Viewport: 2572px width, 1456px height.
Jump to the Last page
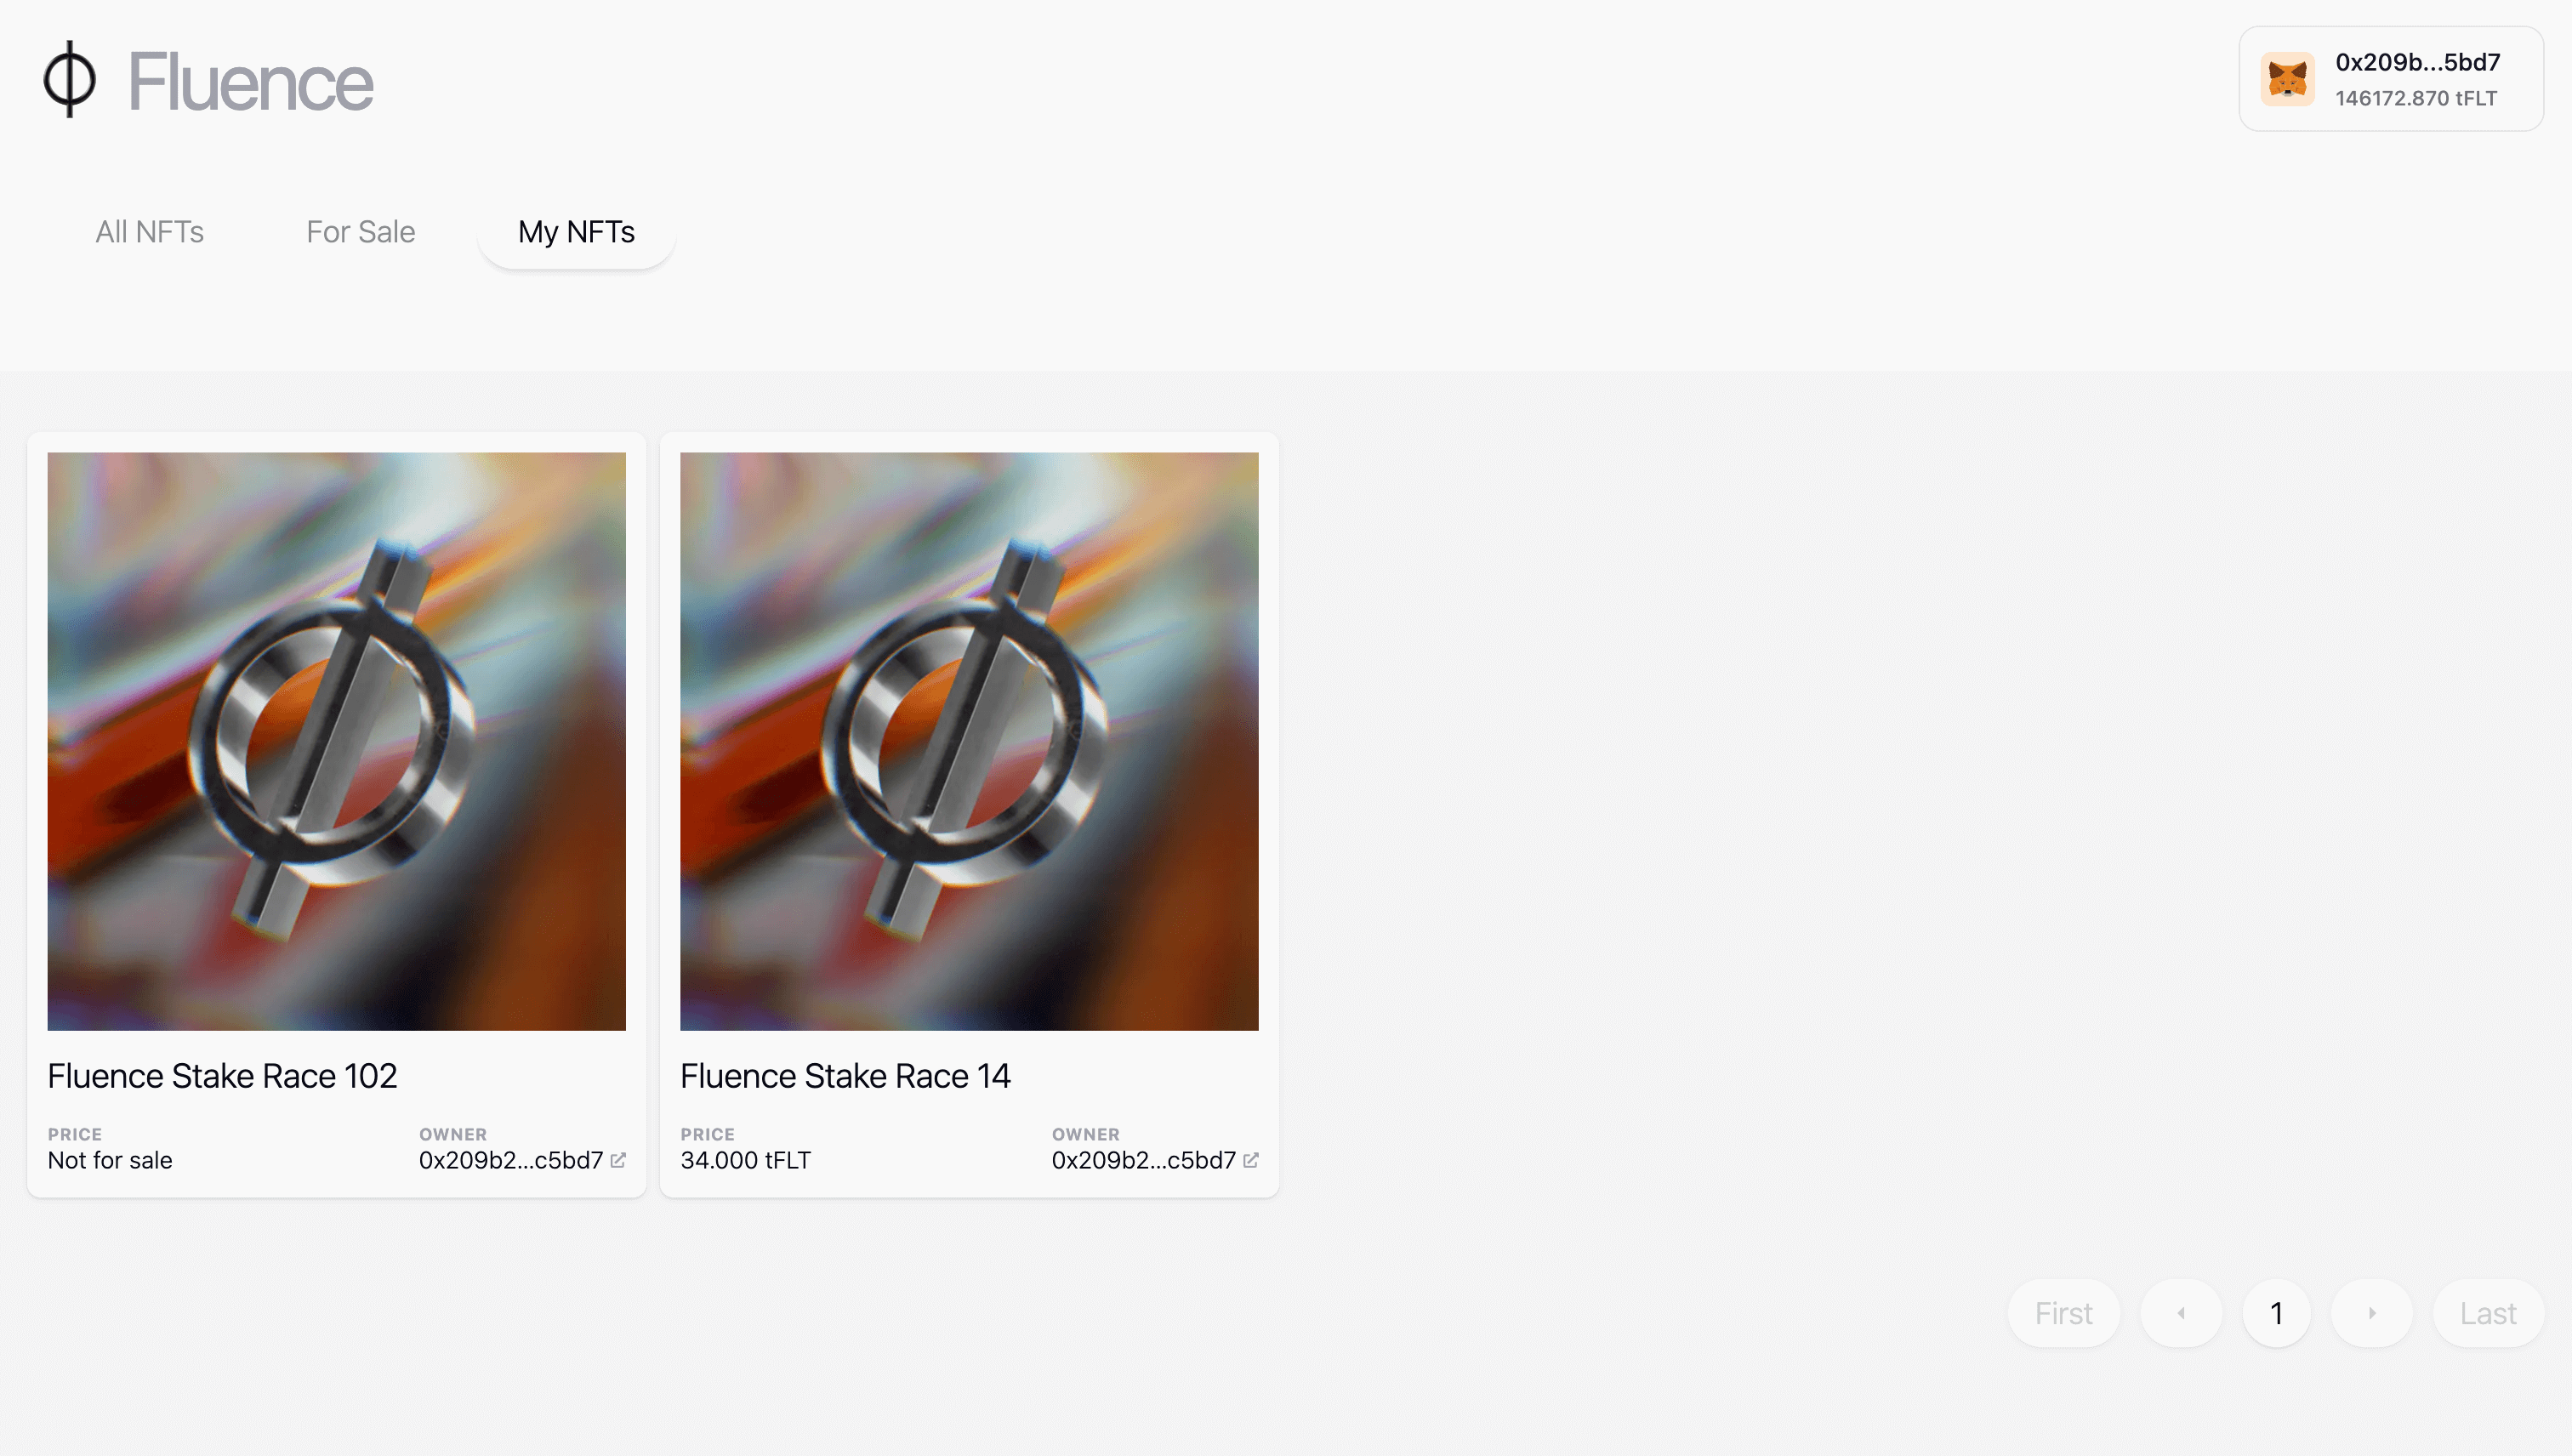(x=2488, y=1312)
